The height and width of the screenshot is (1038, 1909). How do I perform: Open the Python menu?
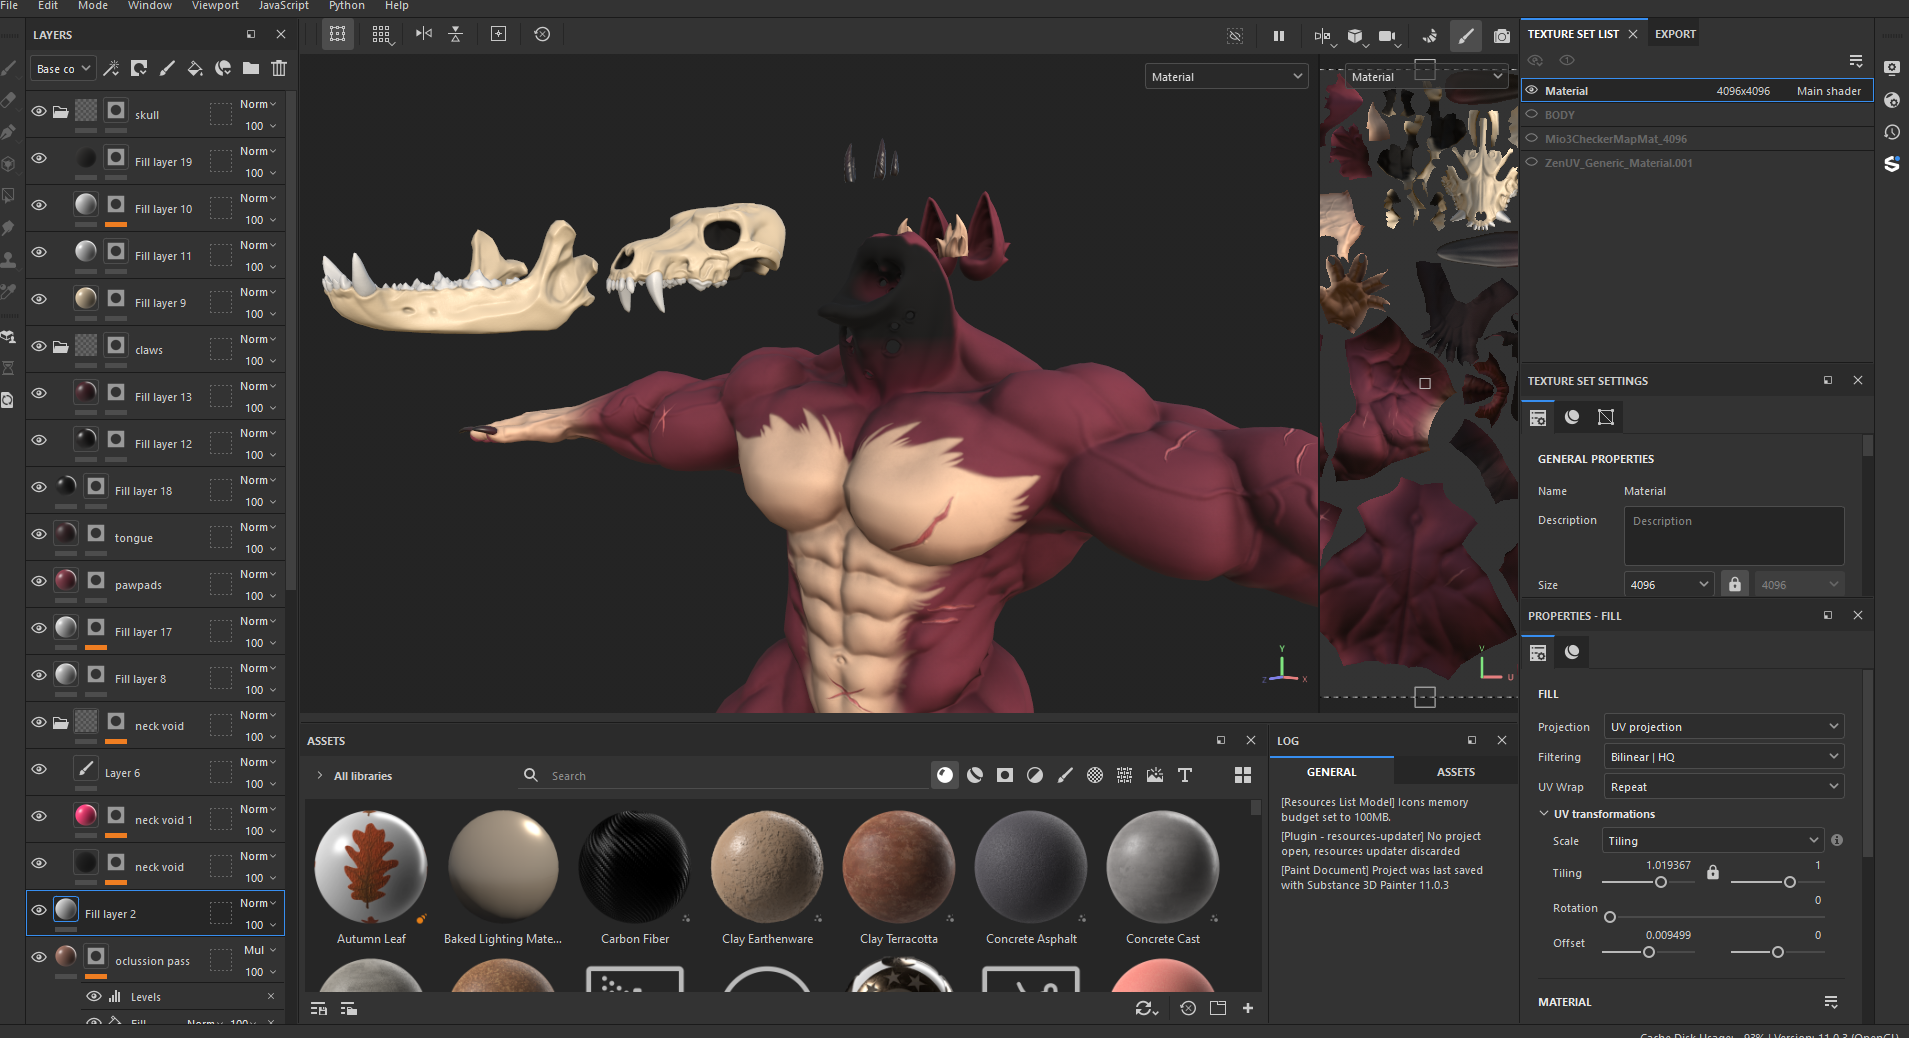tap(346, 6)
